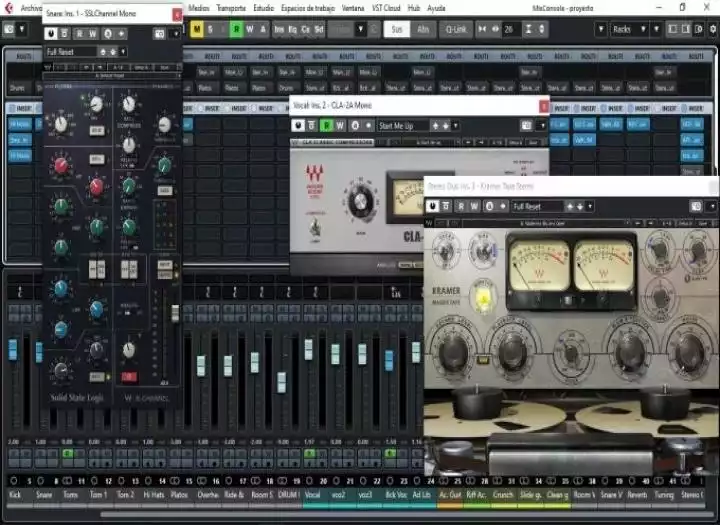Toggle the yellow Mute button in MixConsole toolbar
The width and height of the screenshot is (720, 525).
tap(197, 29)
